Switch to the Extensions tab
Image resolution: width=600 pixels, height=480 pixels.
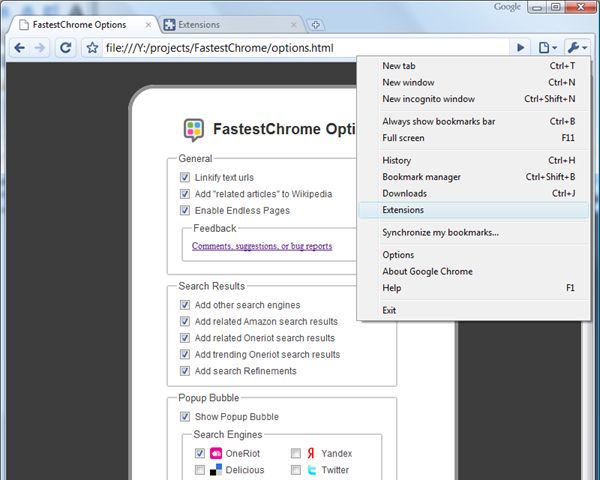[232, 25]
